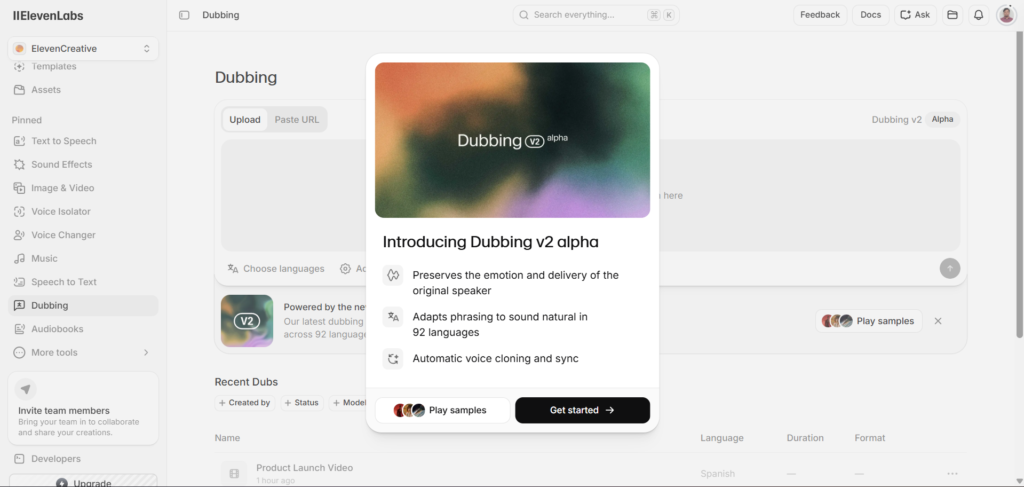The height and width of the screenshot is (487, 1024).
Task: Click the Format column header
Action: (869, 438)
